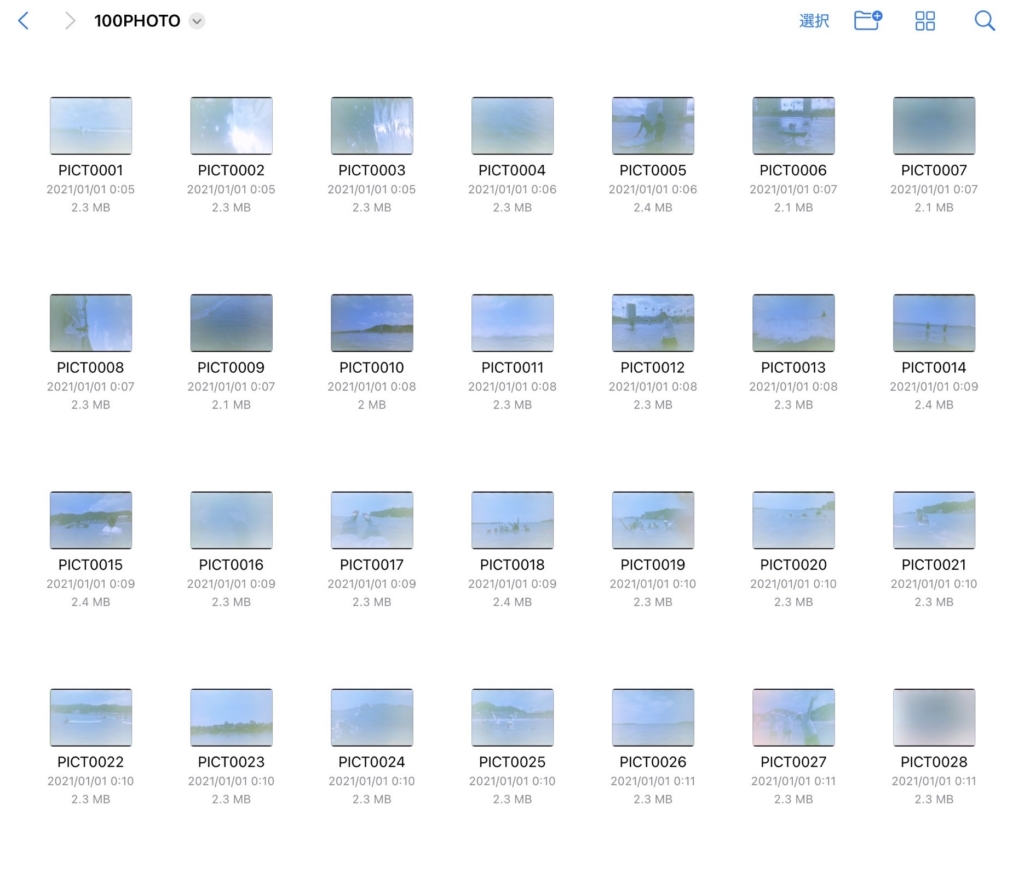Viewport: 1024px width, 883px height.
Task: Select the file name text PICT0025
Action: coord(513,762)
